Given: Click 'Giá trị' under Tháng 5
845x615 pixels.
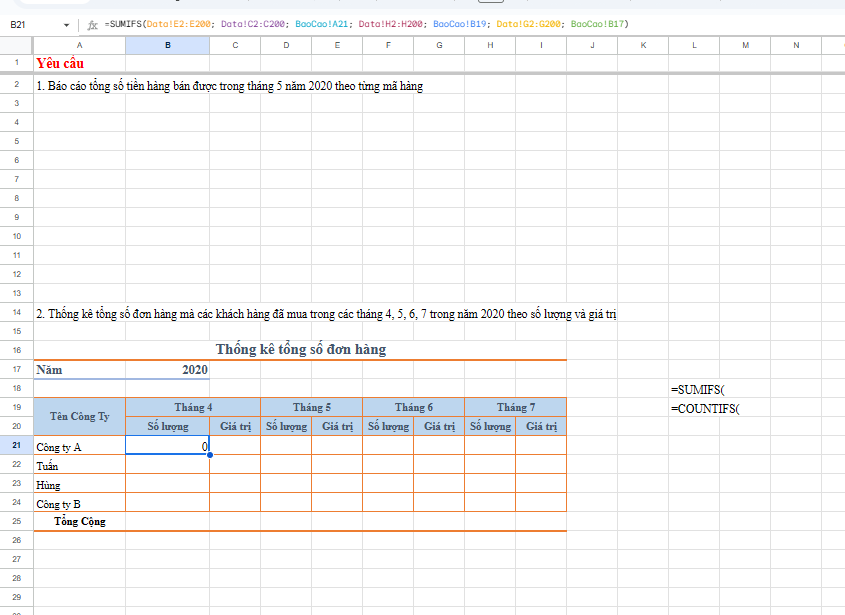Looking at the screenshot, I should click(337, 426).
